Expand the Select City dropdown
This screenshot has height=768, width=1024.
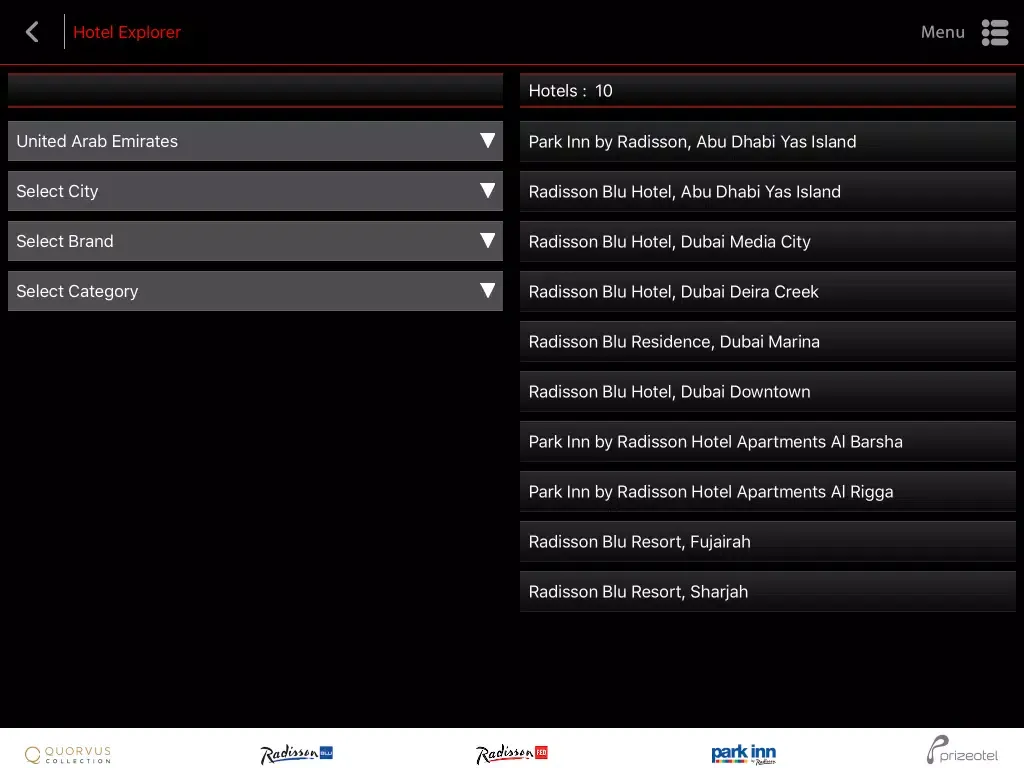[255, 191]
